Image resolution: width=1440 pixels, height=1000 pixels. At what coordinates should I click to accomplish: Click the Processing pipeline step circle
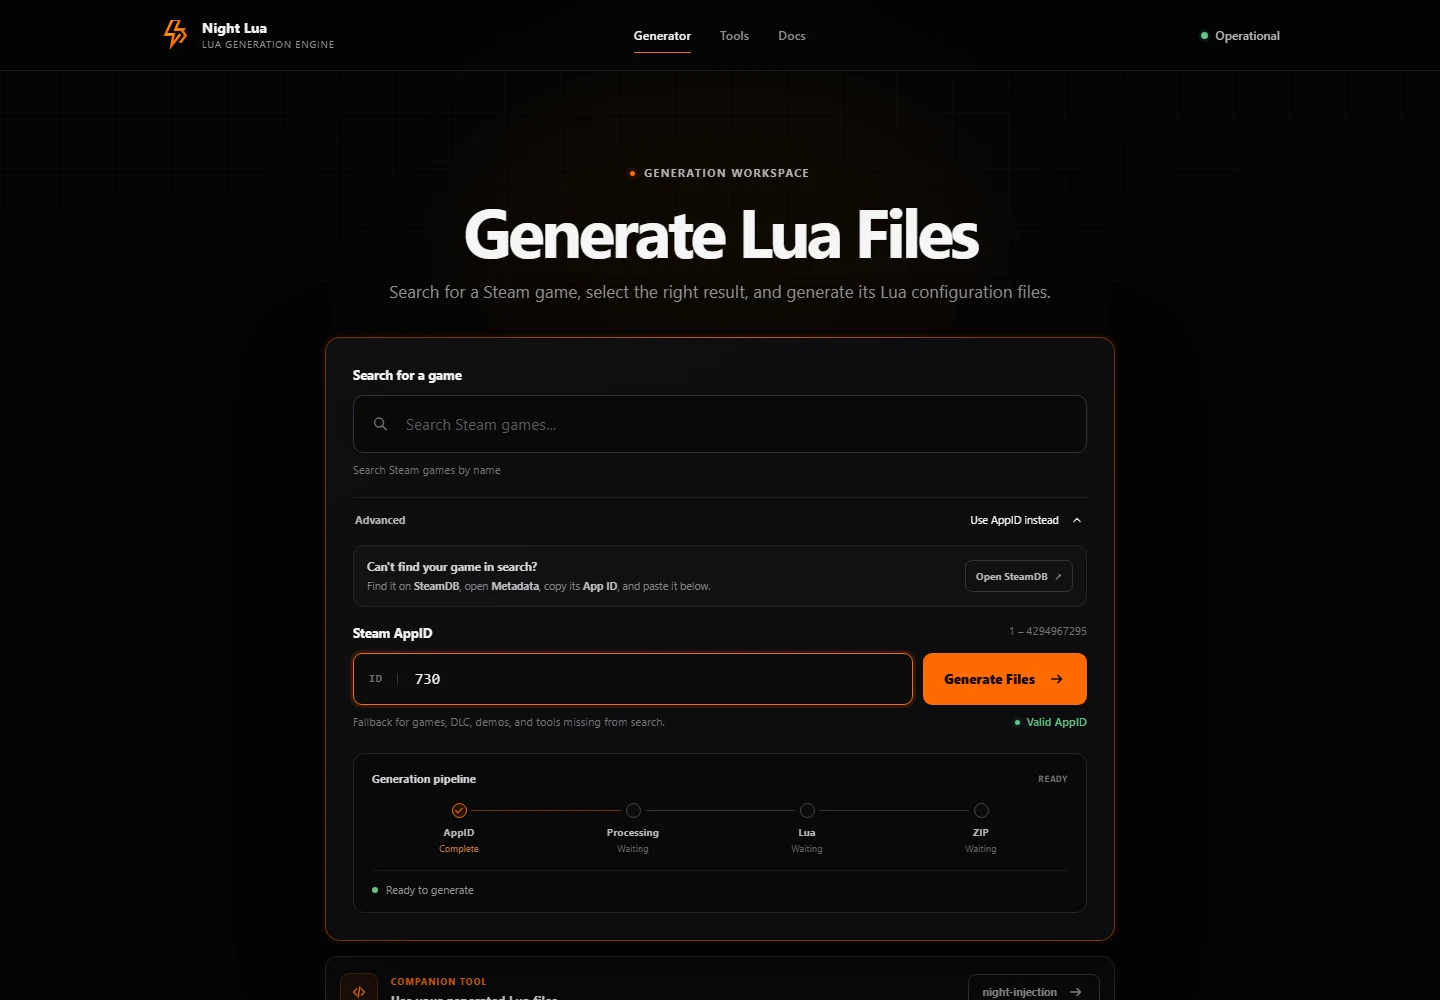633,810
